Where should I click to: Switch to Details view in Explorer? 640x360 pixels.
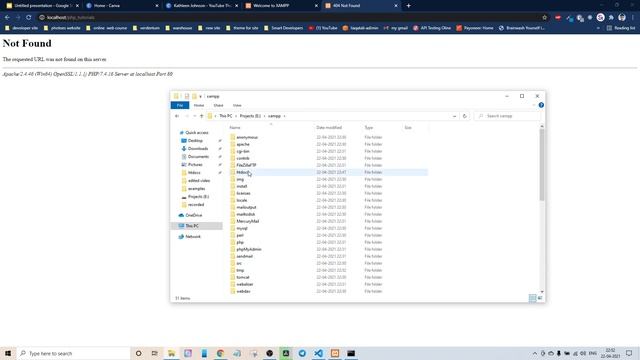tap(532, 298)
